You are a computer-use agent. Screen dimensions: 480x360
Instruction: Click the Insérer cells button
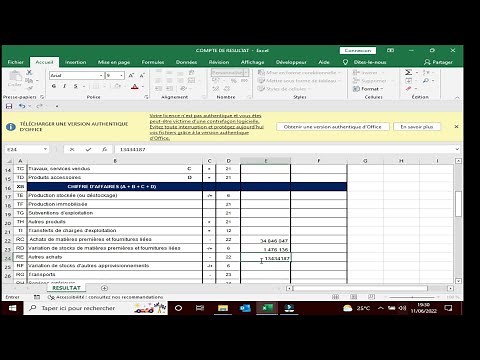[x=368, y=73]
